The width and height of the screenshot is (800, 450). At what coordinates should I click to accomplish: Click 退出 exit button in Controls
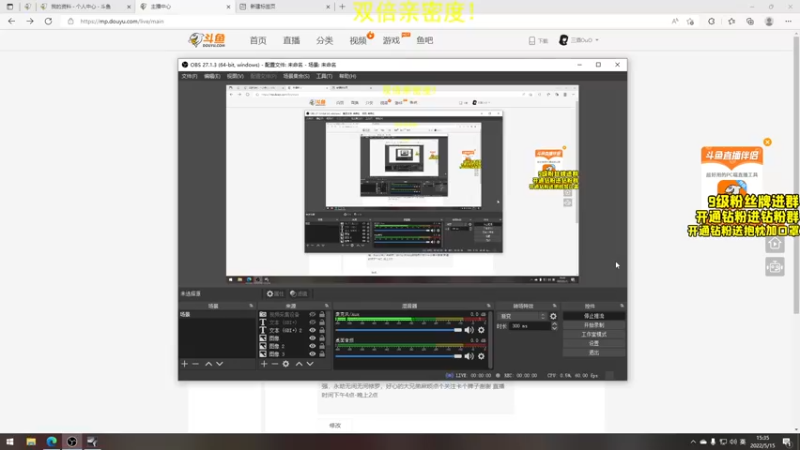coord(594,353)
